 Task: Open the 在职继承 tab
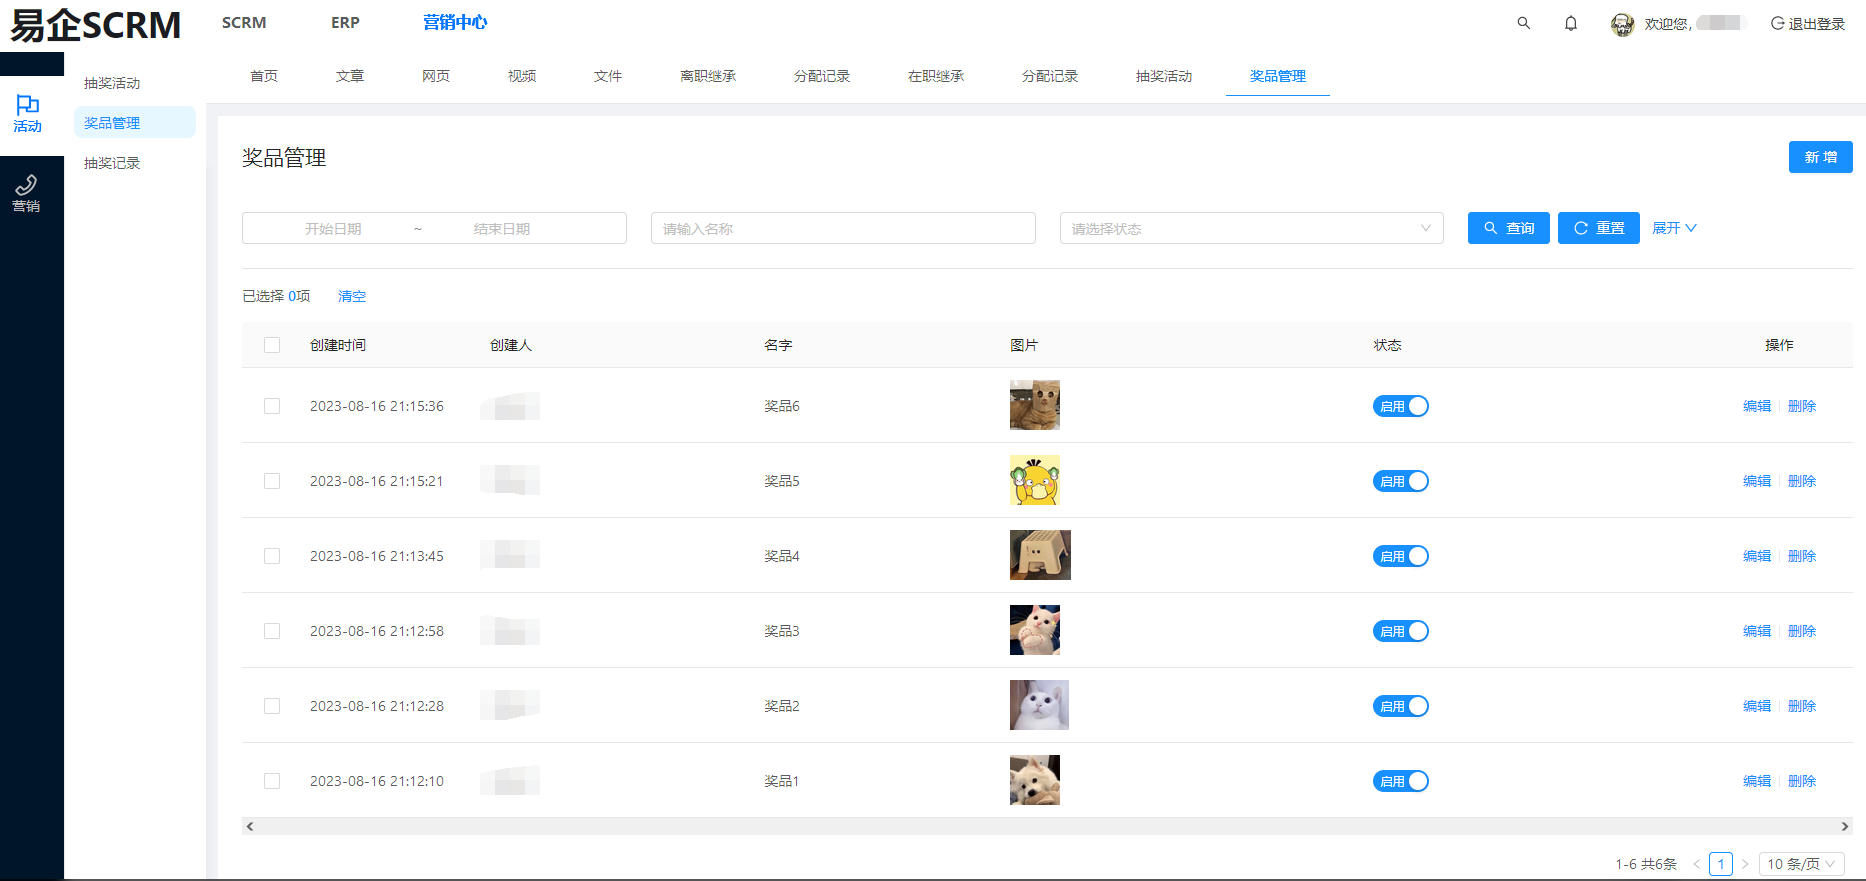pos(936,76)
